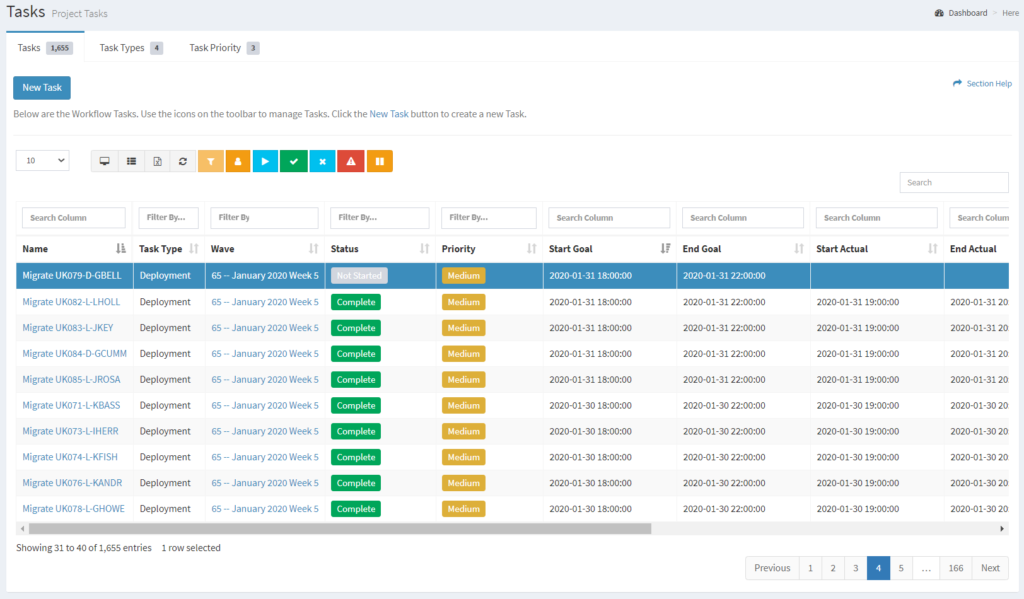1024x599 pixels.
Task: Open the entries-per-page dropdown showing 10
Action: 41,160
